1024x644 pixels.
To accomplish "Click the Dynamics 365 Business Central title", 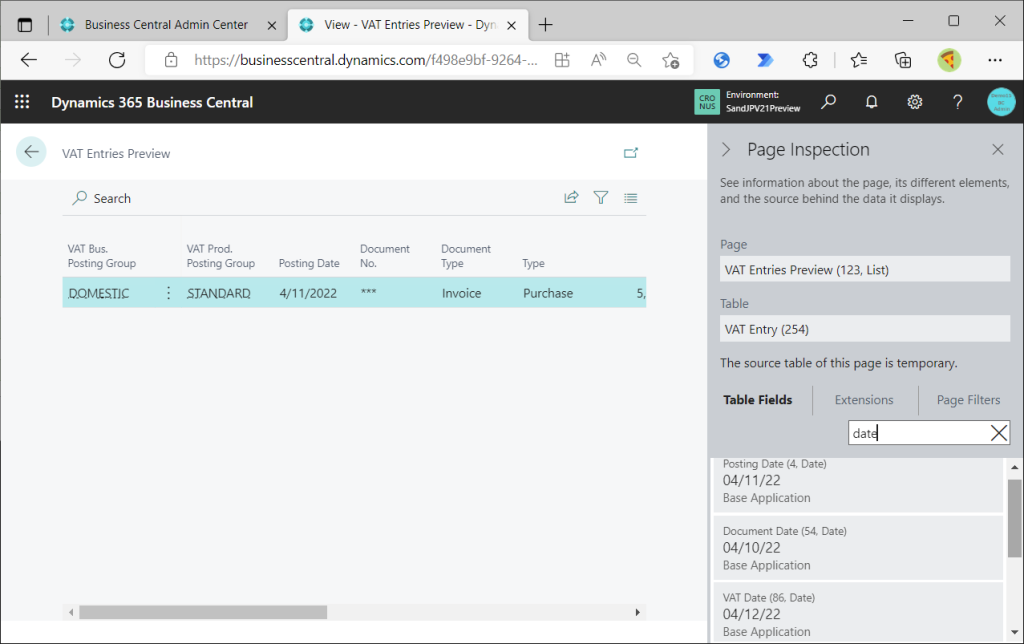I will click(152, 102).
